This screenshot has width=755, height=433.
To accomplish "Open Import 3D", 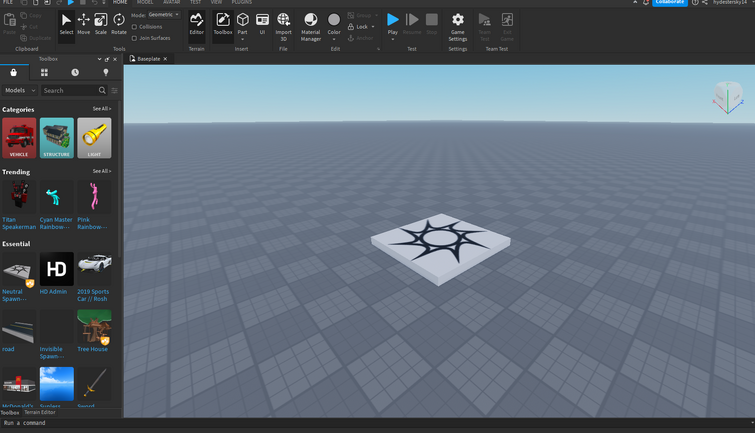I will (x=283, y=26).
